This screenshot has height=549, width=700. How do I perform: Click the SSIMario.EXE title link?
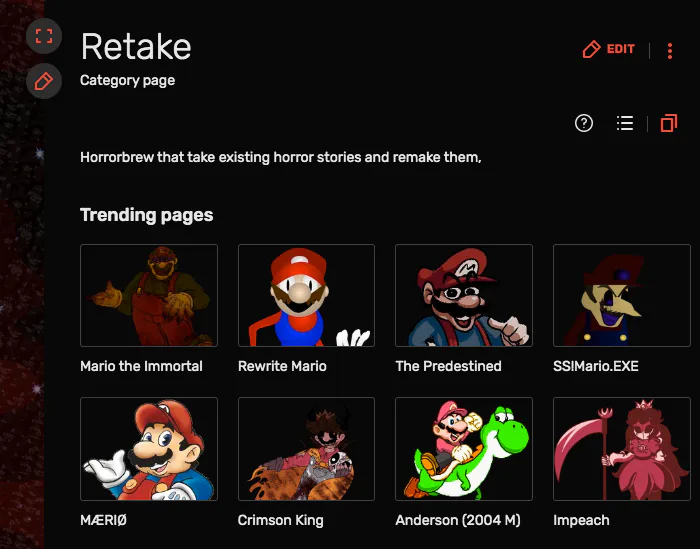(596, 366)
